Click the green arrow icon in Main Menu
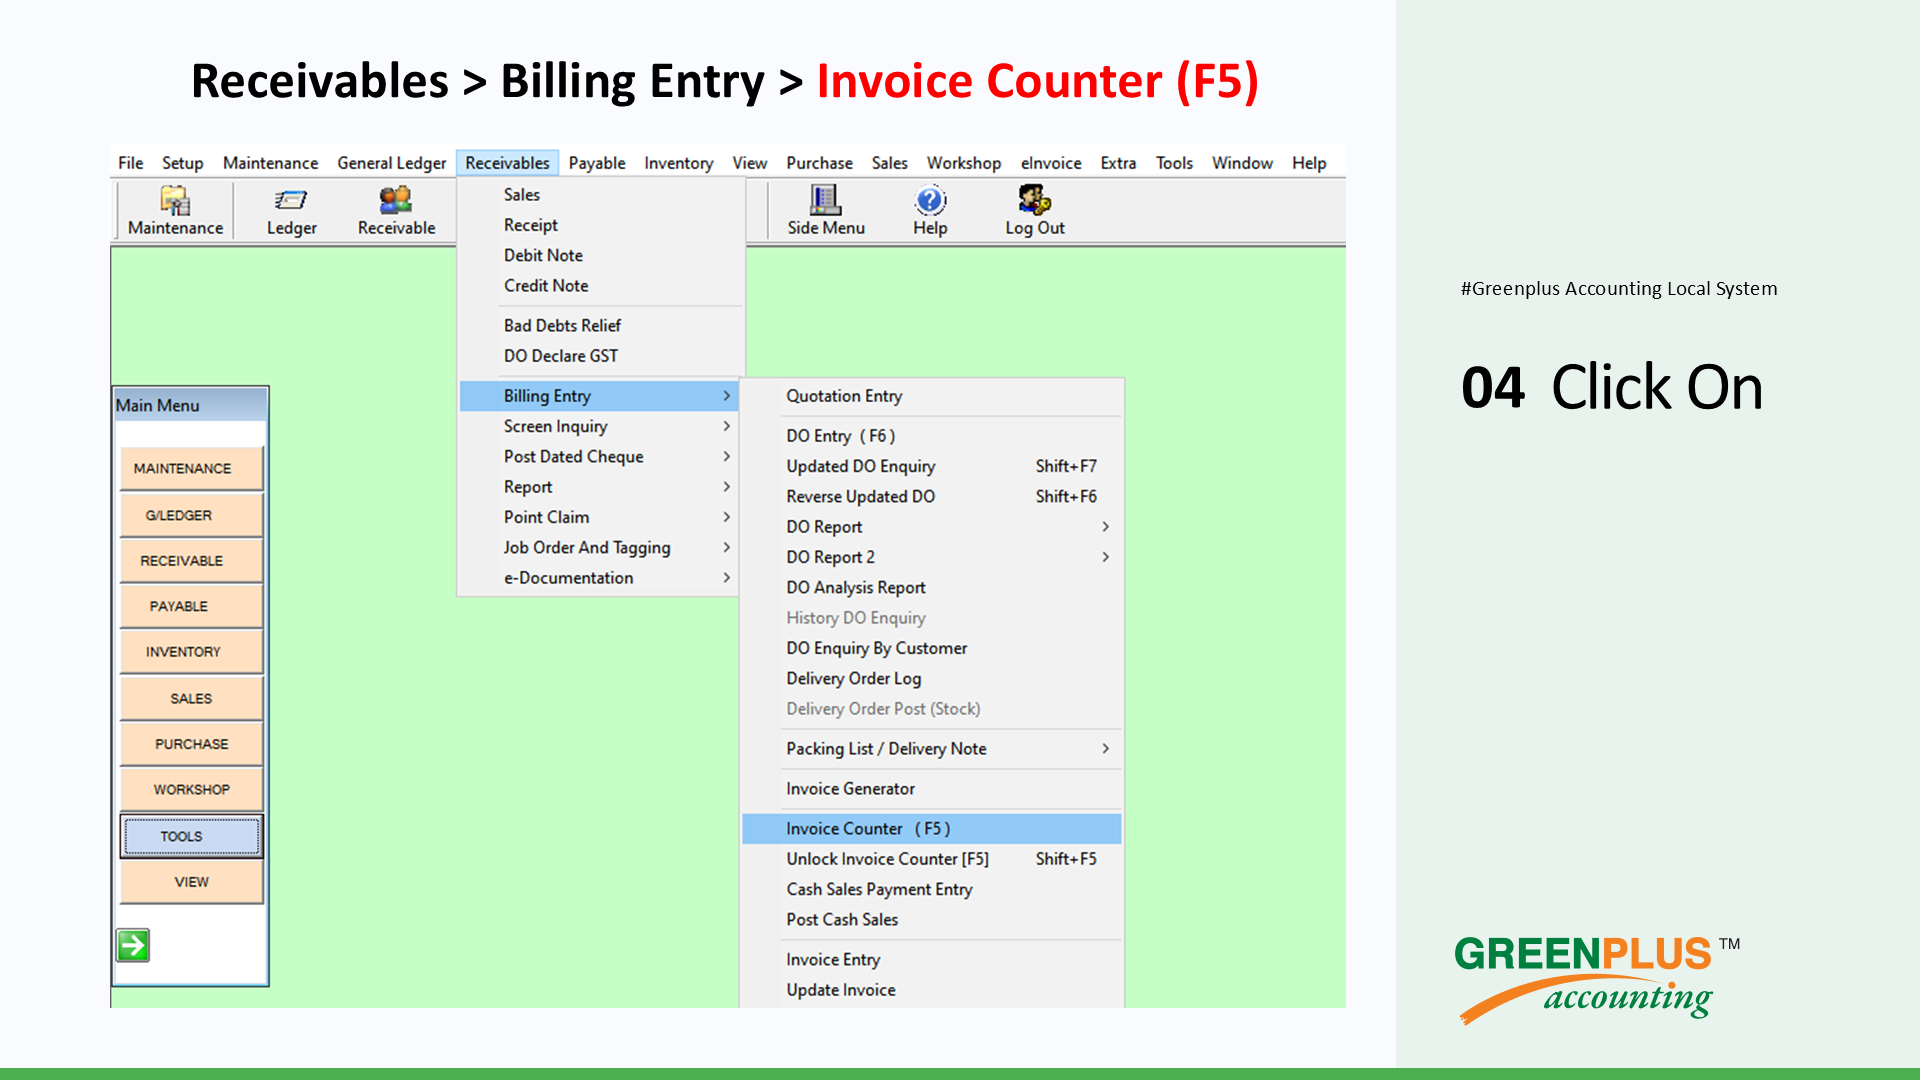 pyautogui.click(x=133, y=945)
